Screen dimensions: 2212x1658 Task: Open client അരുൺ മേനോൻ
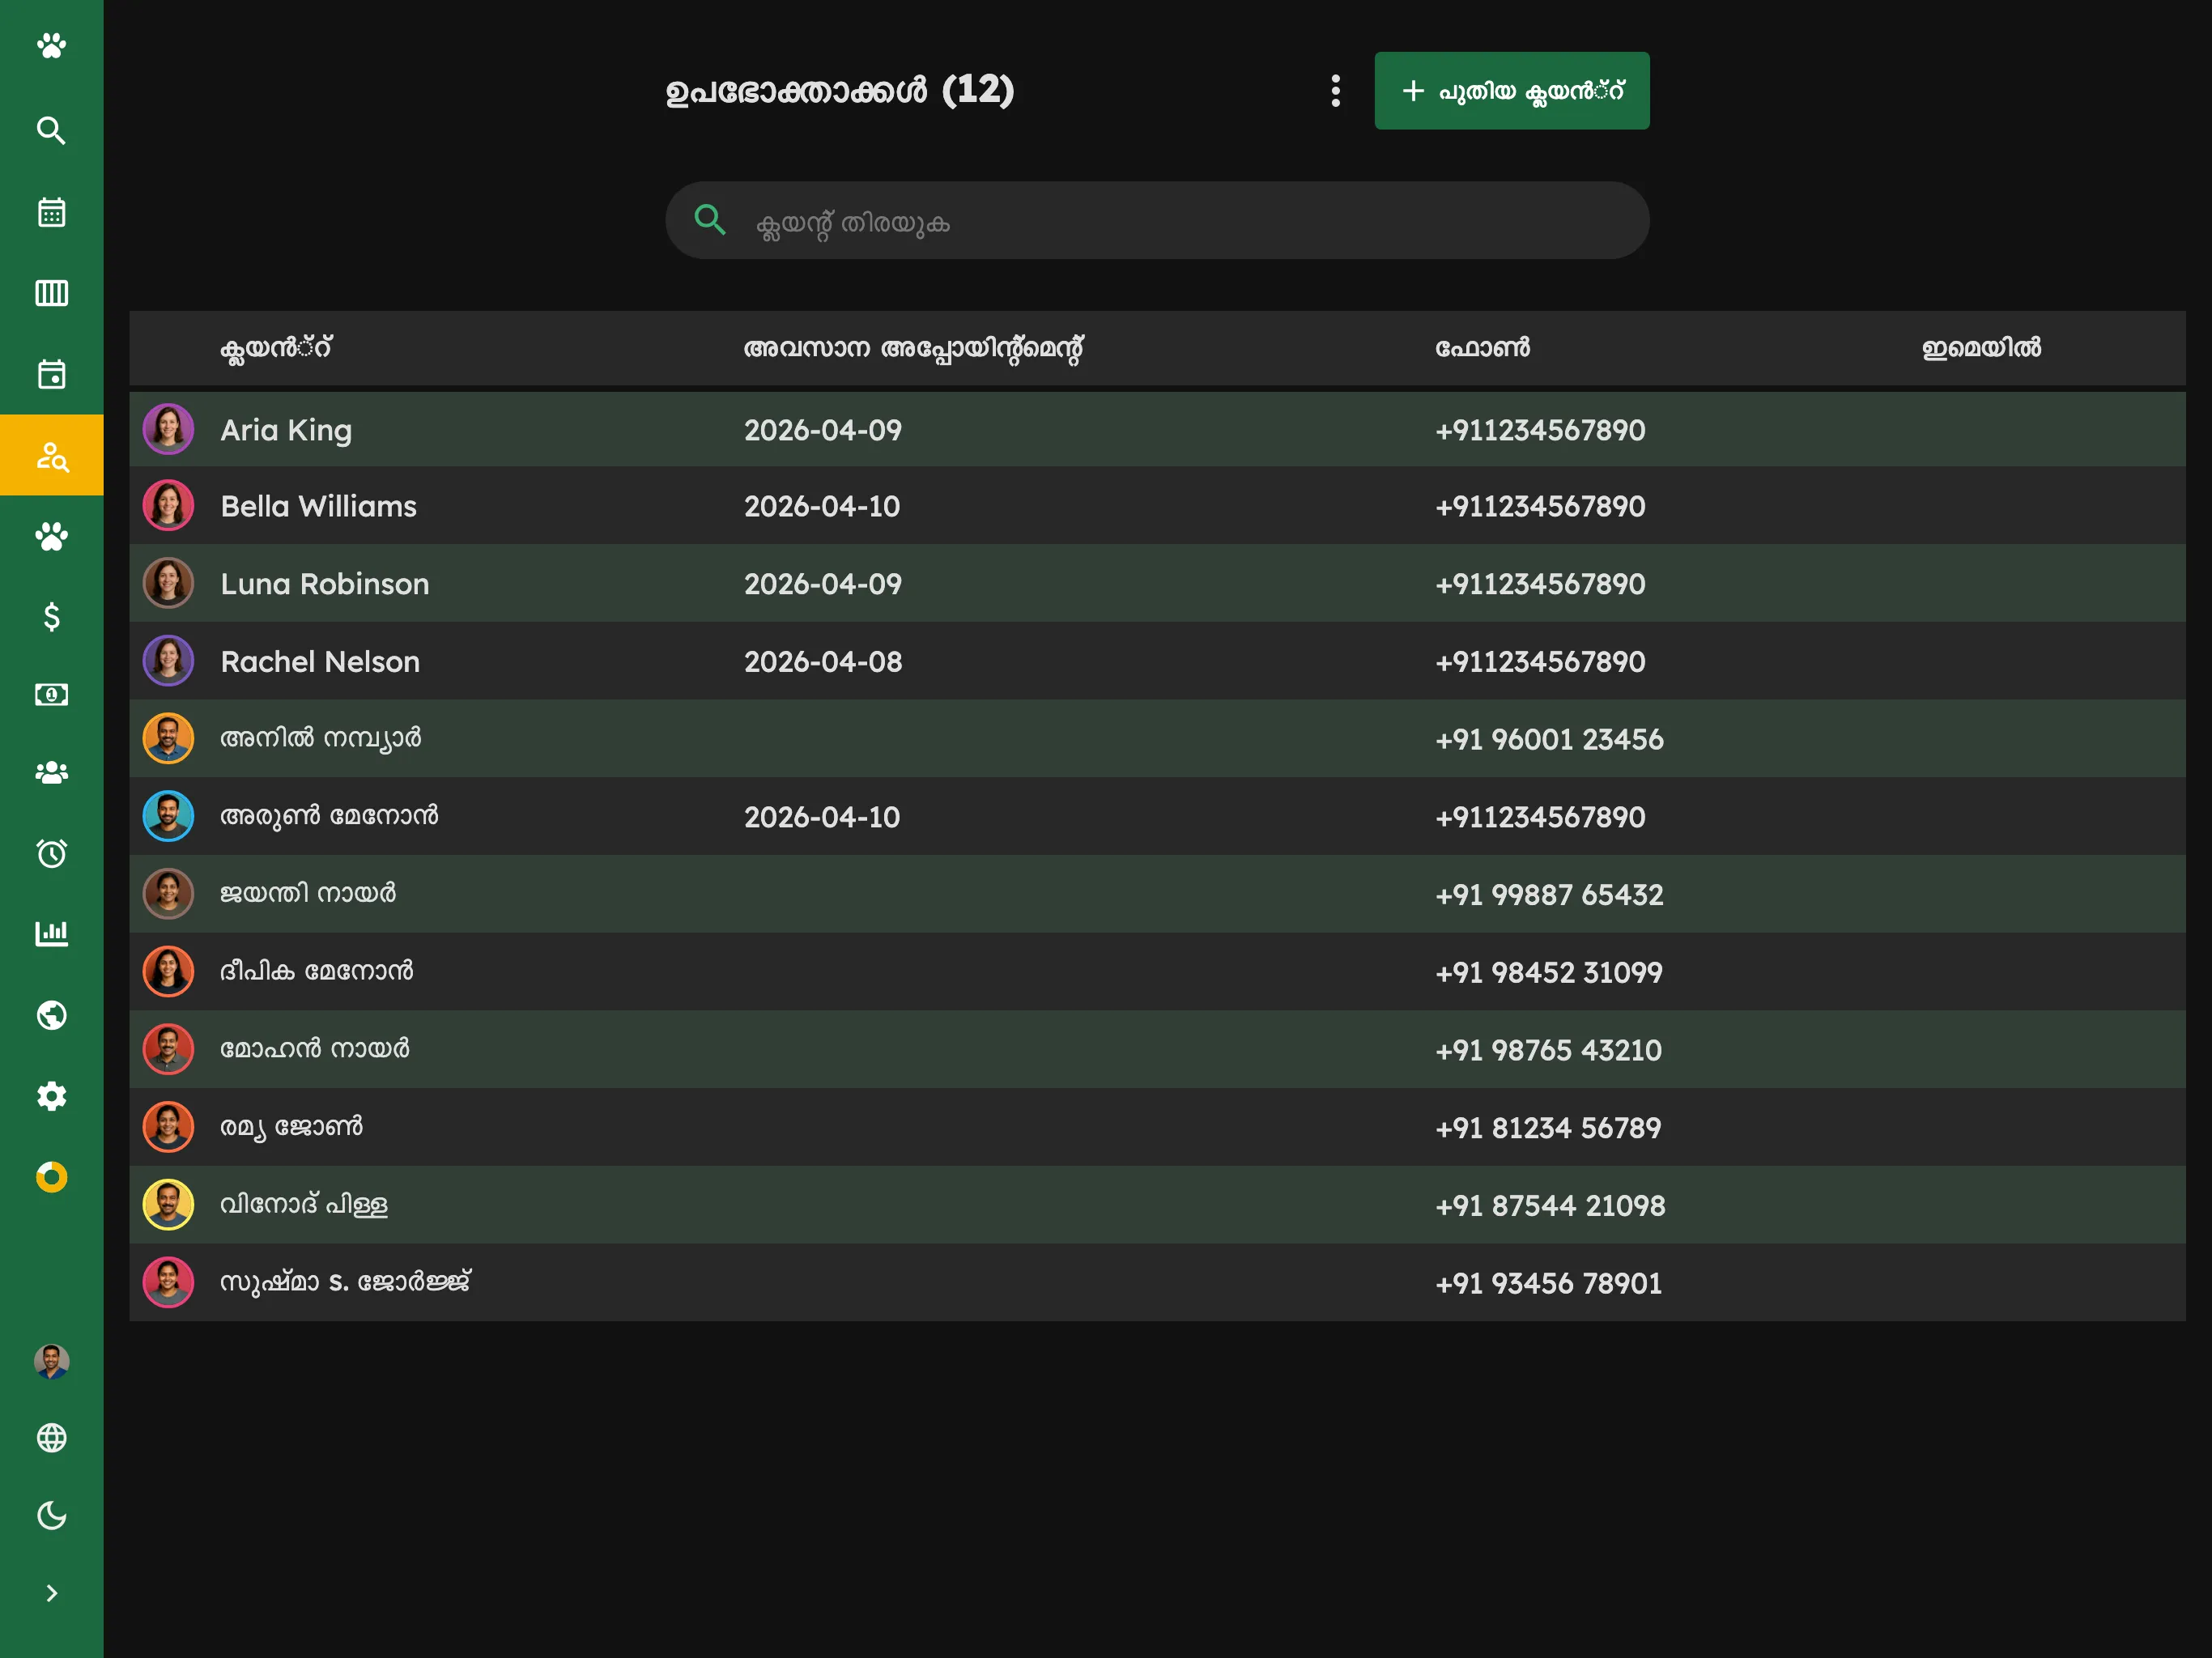point(1157,817)
